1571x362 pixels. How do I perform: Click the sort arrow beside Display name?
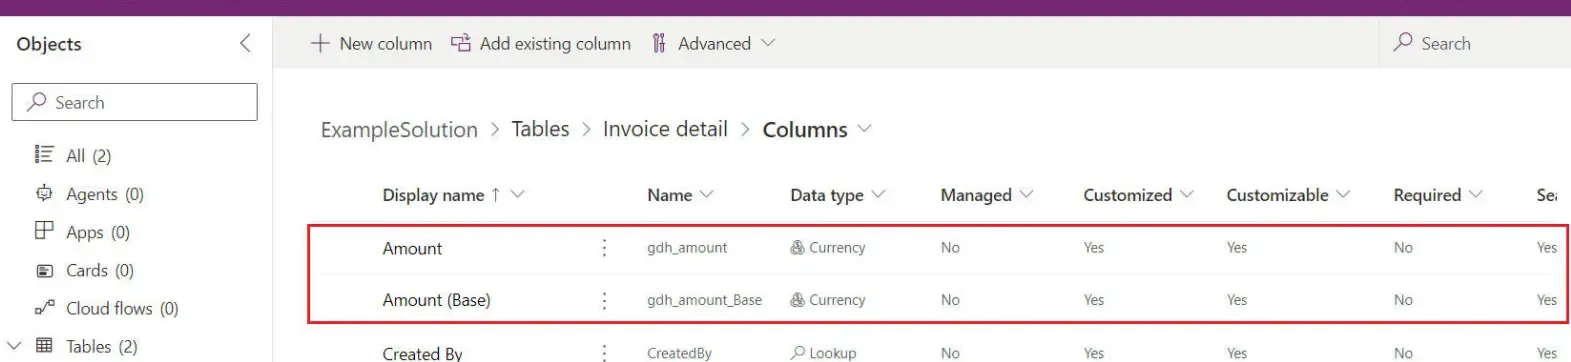(495, 195)
